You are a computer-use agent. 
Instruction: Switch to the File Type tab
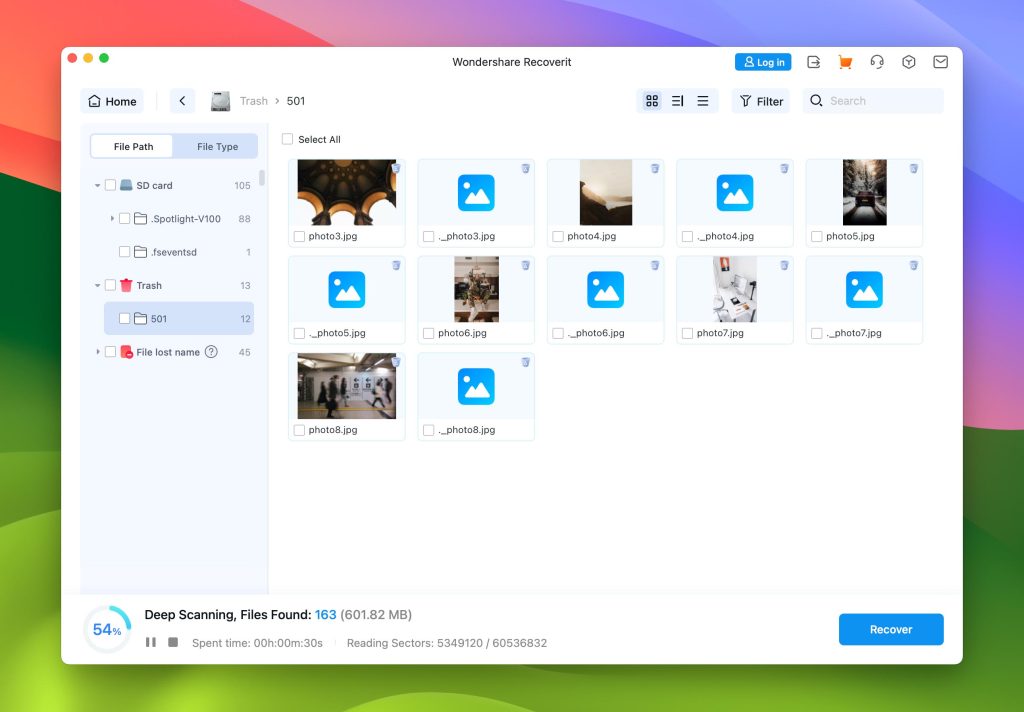(x=216, y=146)
